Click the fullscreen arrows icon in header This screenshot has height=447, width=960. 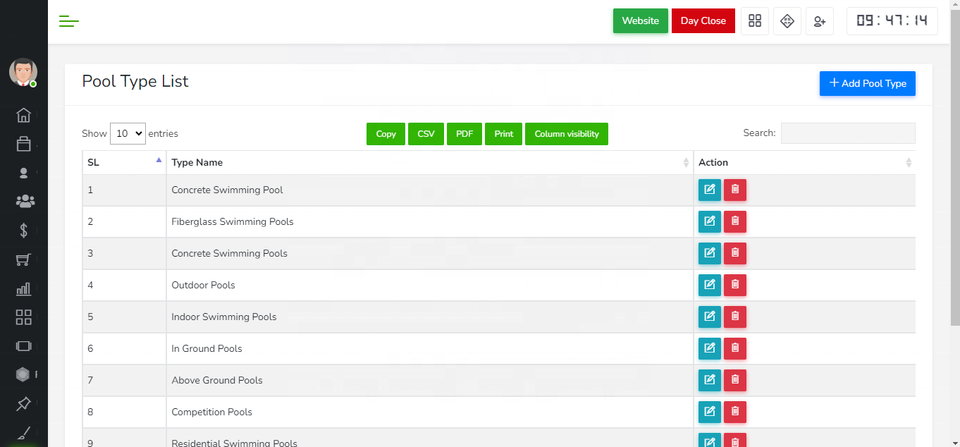click(787, 21)
